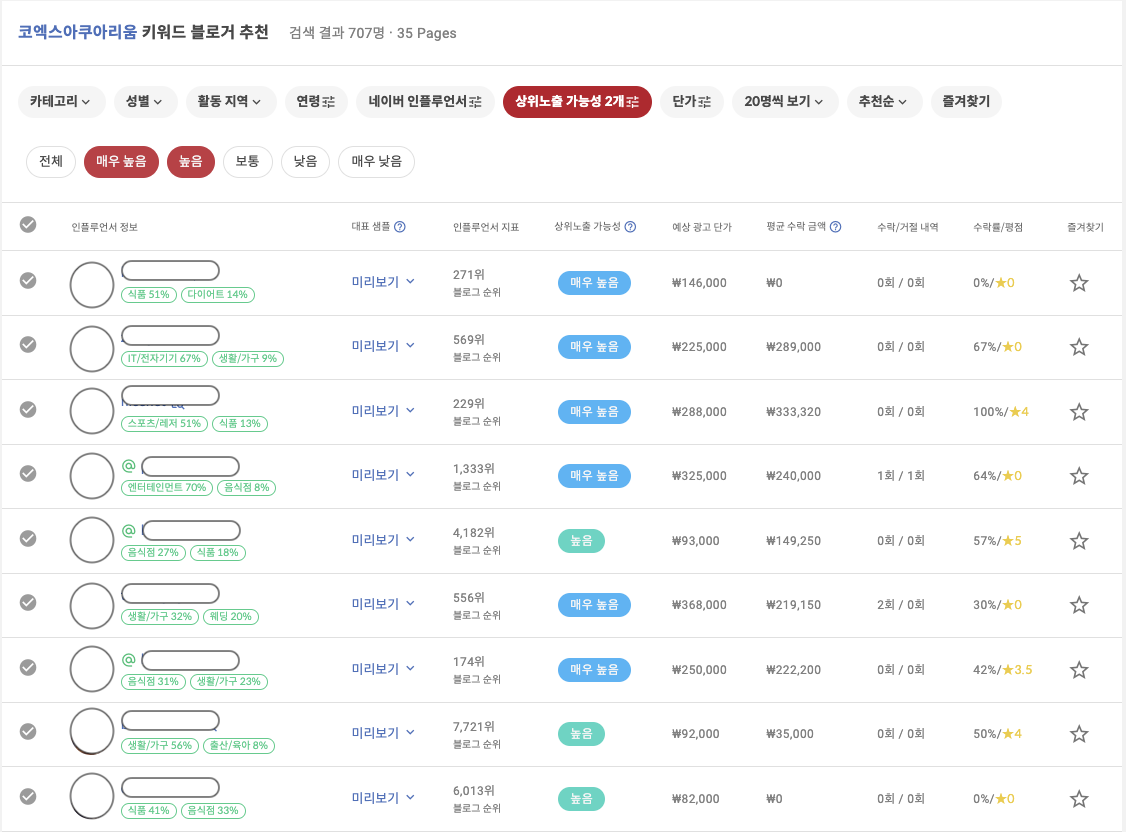This screenshot has height=832, width=1126.
Task: Star the first influencer to favorite them
Action: coord(1079,282)
